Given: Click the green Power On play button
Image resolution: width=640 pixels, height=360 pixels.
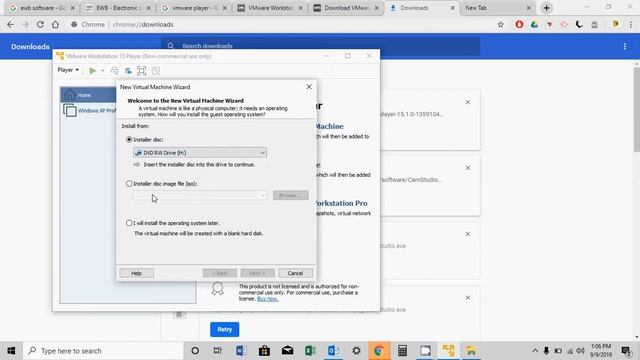Looking at the screenshot, I should pos(93,71).
